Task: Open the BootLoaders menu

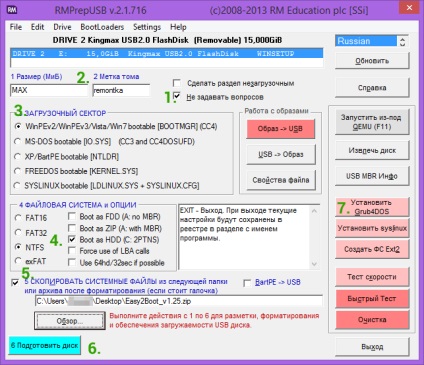Action: [x=102, y=27]
